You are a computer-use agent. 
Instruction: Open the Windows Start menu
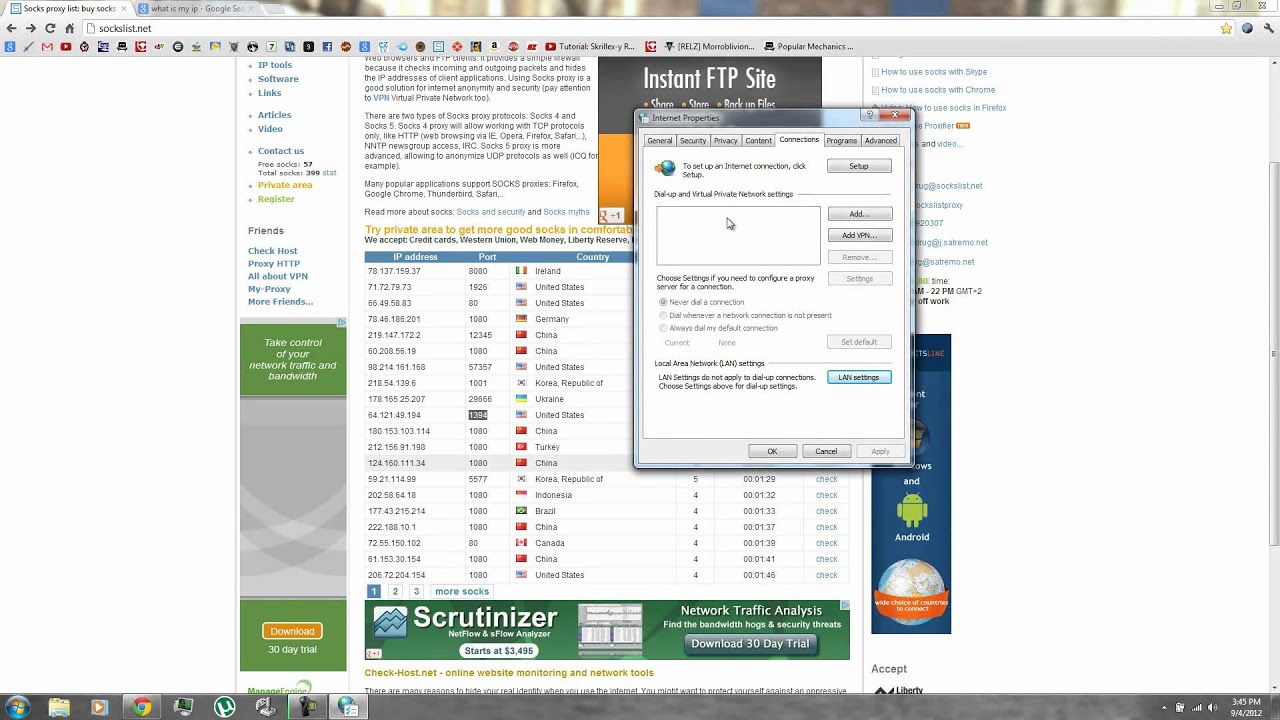(18, 707)
